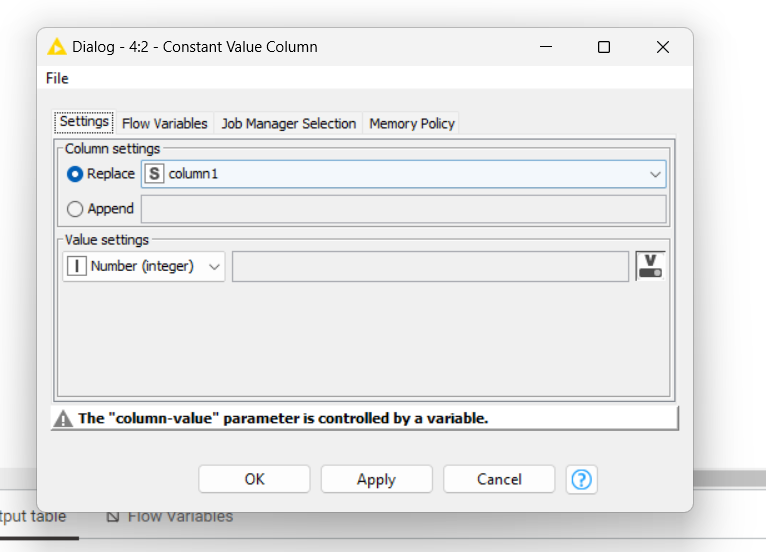Confirm with the OK button

(254, 479)
